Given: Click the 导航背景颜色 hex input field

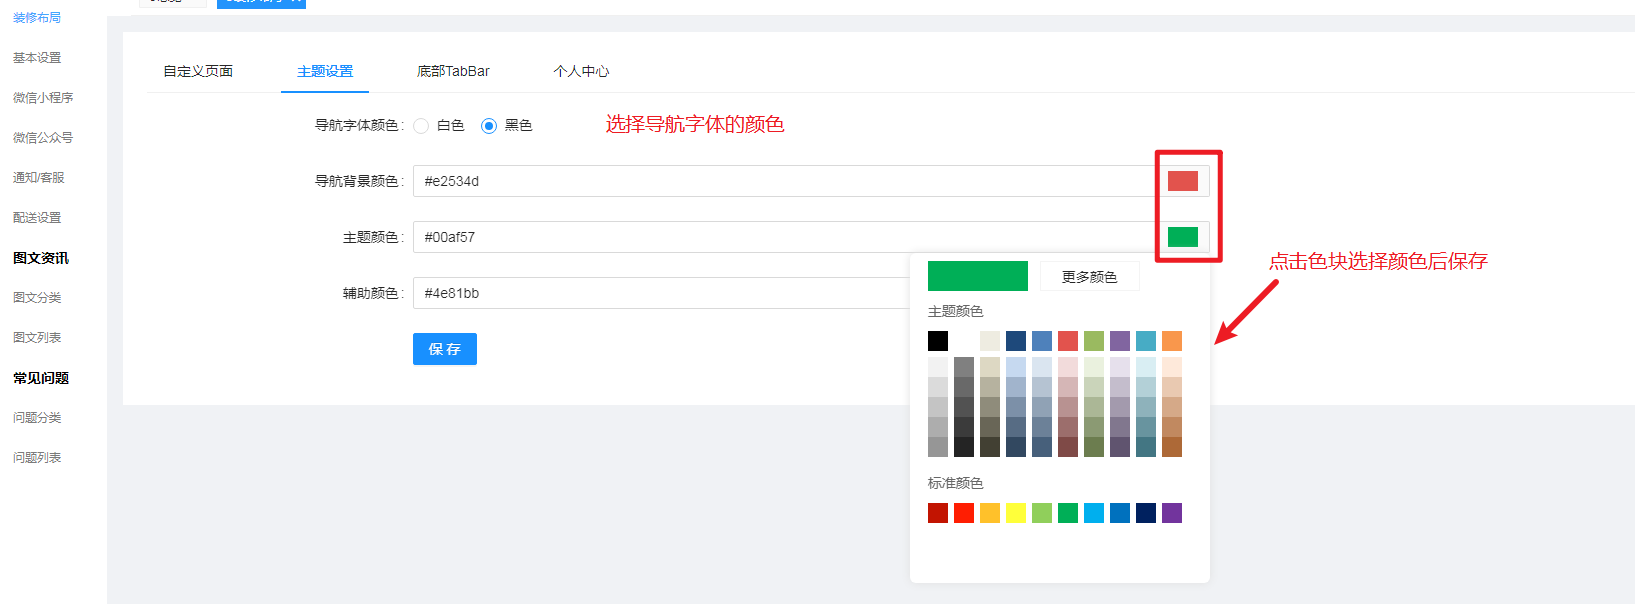Looking at the screenshot, I should coord(784,181).
